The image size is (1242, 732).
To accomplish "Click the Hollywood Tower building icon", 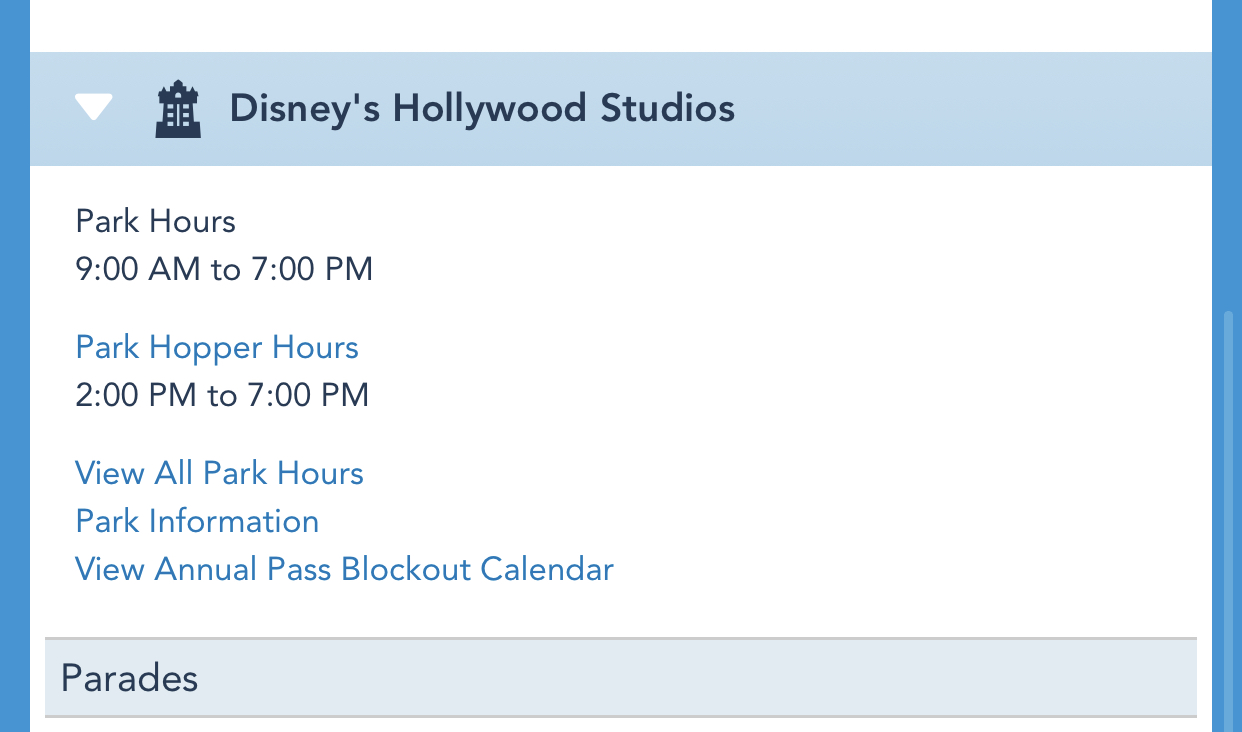I will coord(178,109).
